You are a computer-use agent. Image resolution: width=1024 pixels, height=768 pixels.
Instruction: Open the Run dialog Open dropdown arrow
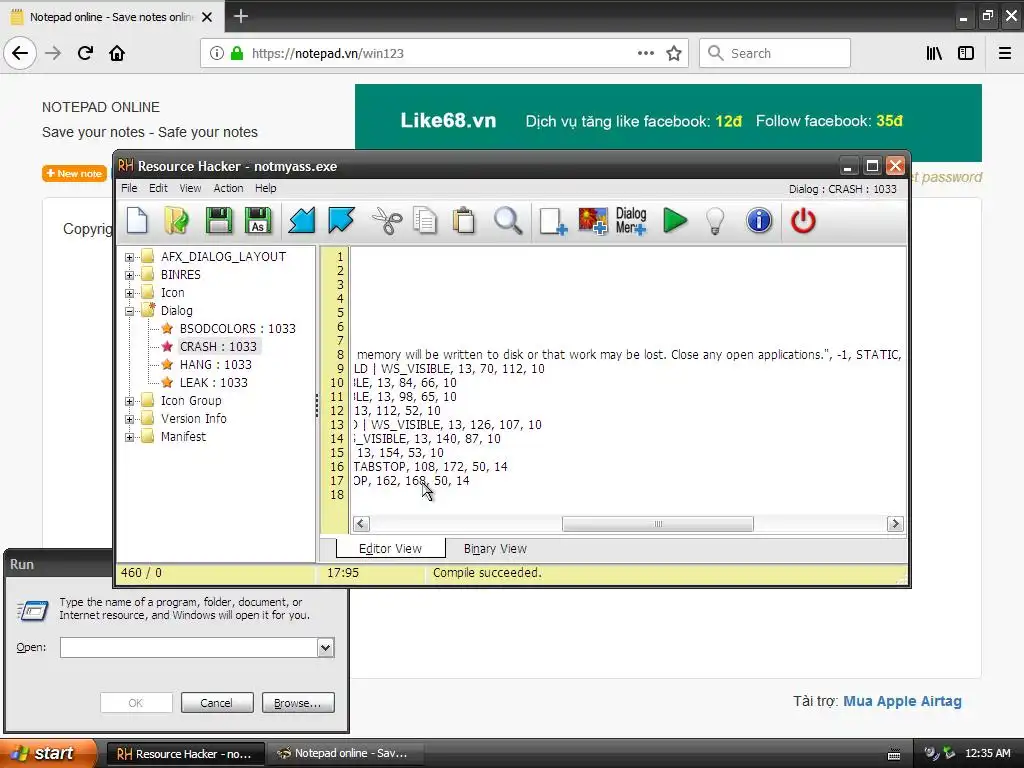(x=325, y=647)
